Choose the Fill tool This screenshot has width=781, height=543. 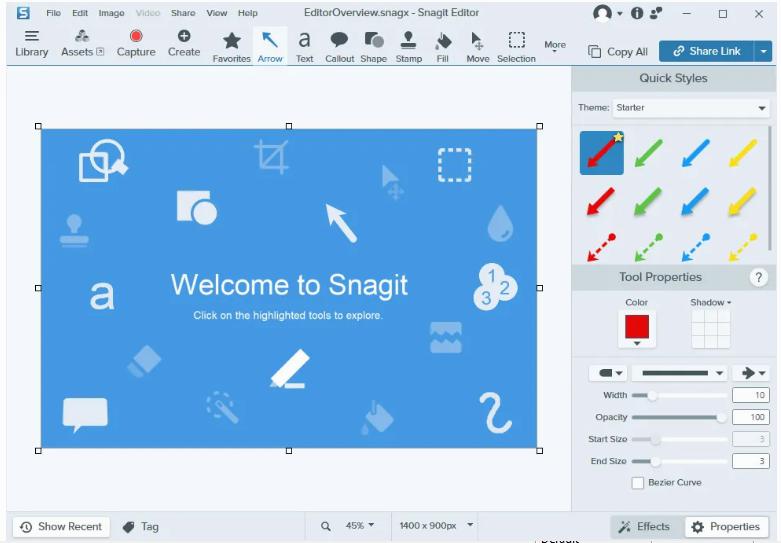[443, 46]
